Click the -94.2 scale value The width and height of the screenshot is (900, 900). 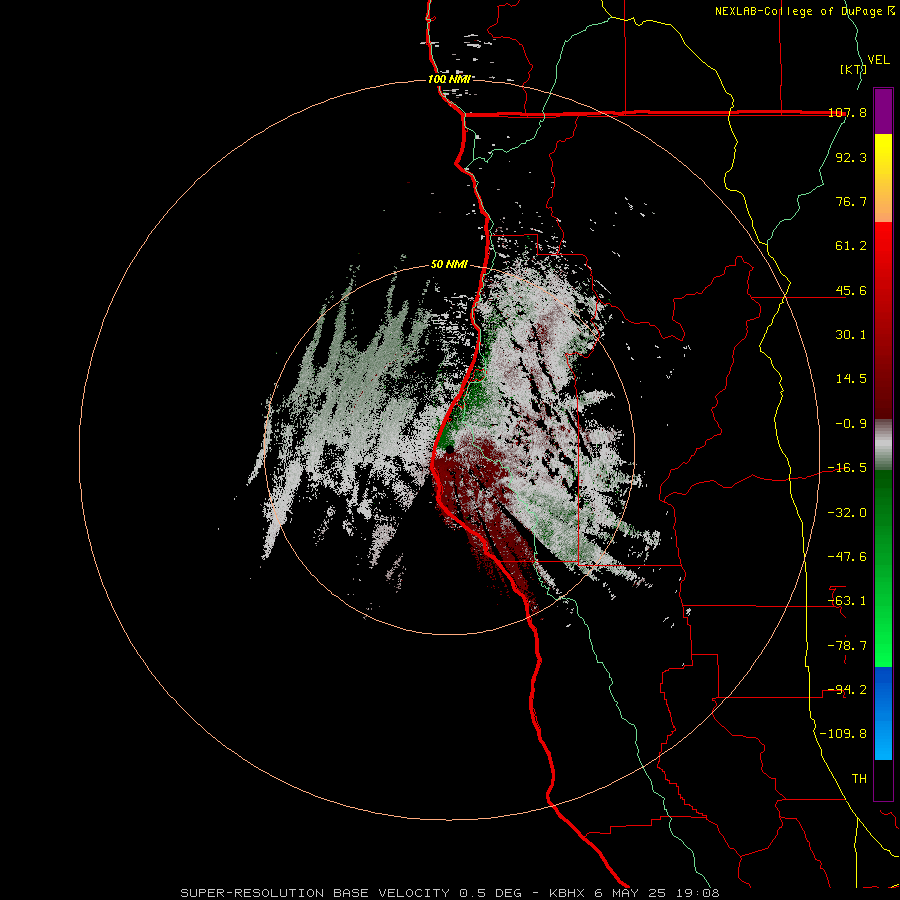(847, 690)
